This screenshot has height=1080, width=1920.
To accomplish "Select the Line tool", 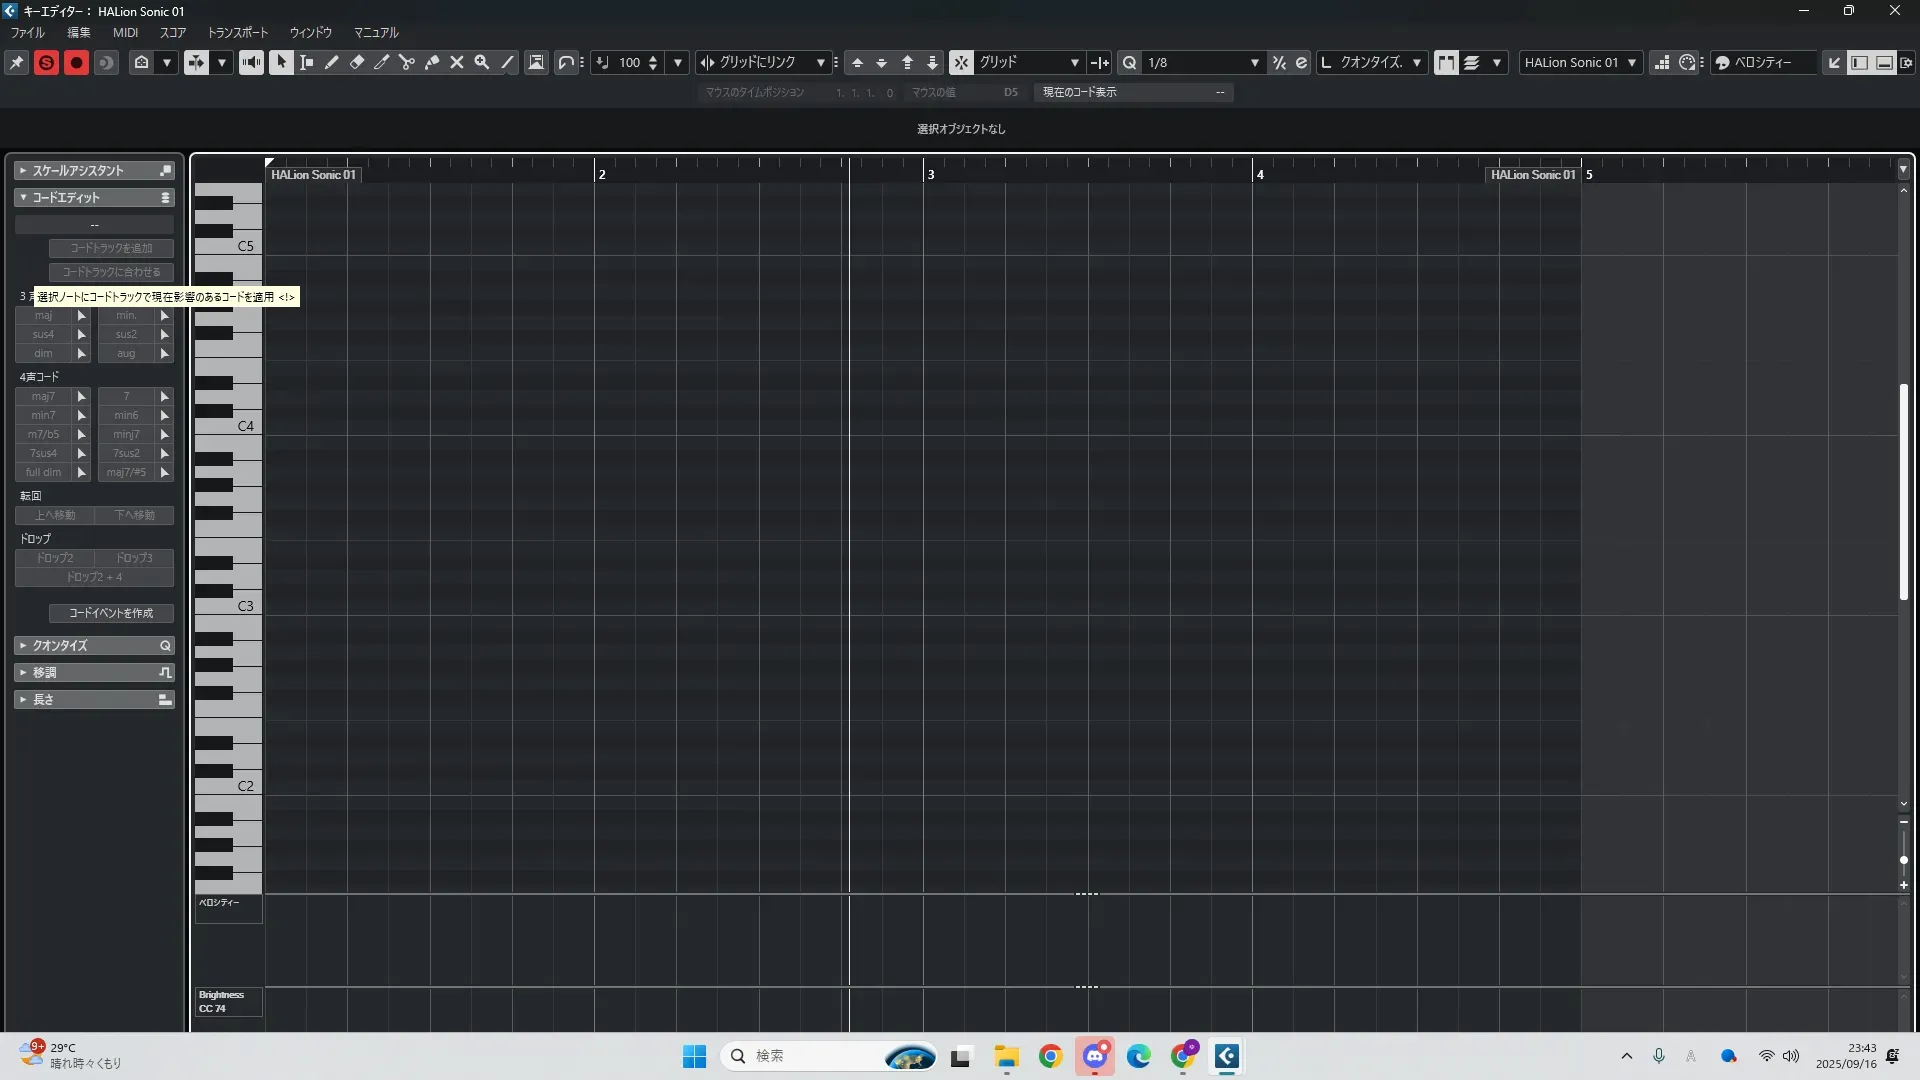I will [x=507, y=62].
